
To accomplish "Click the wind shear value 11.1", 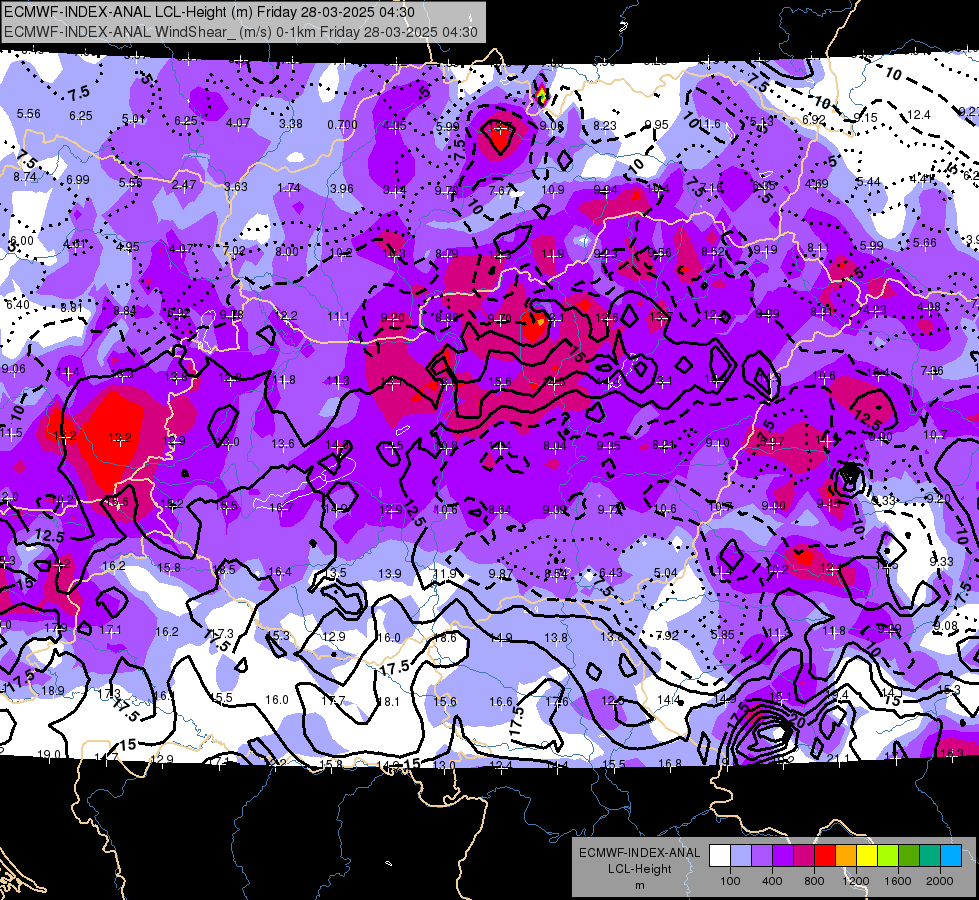I will [338, 317].
